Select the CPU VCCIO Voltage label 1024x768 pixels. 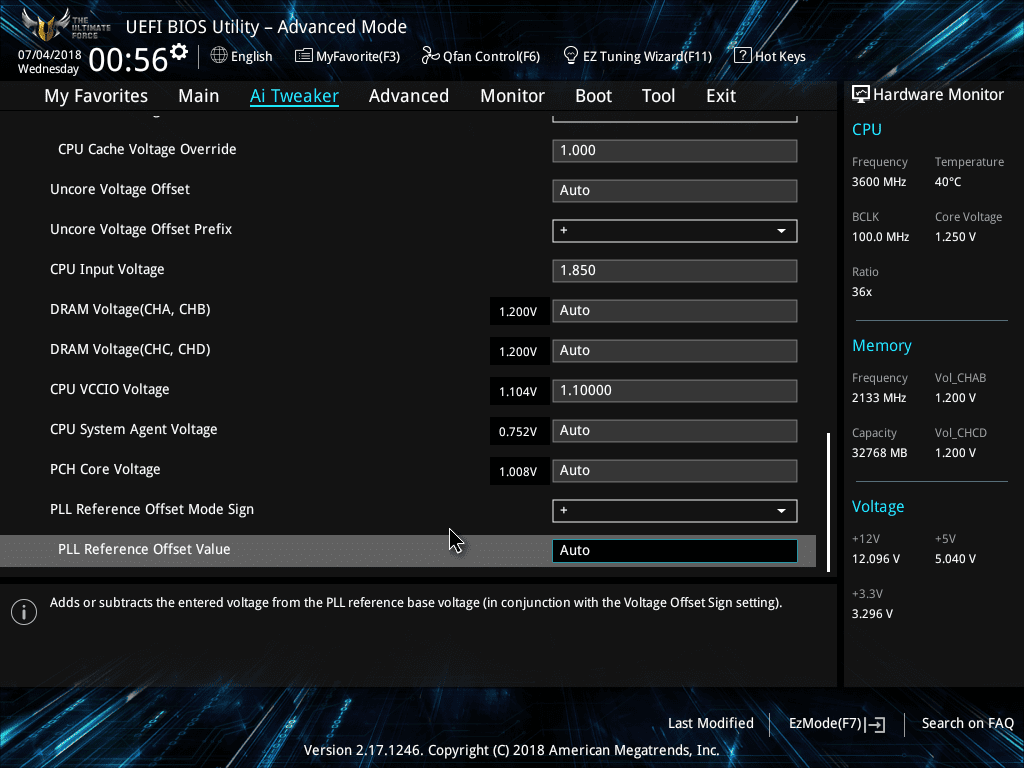(109, 389)
